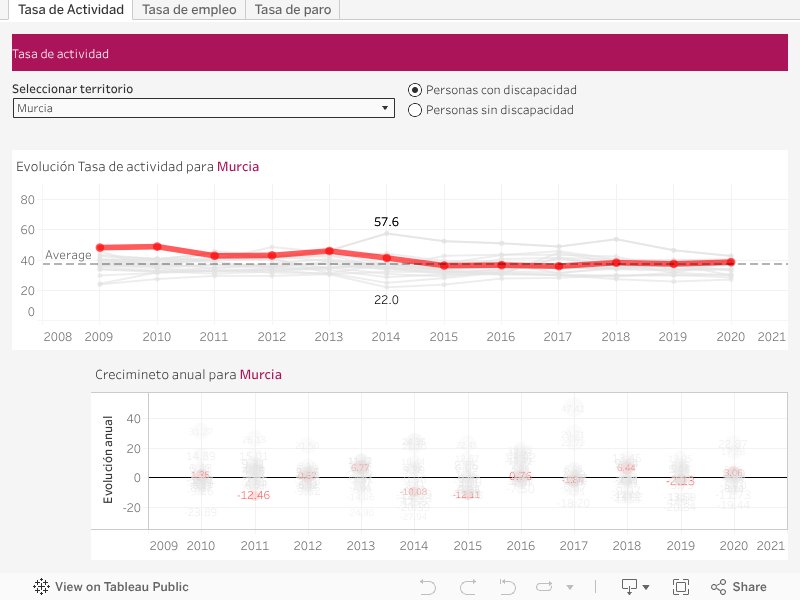Open the Download icon menu
The width and height of the screenshot is (800, 600).
pos(634,587)
